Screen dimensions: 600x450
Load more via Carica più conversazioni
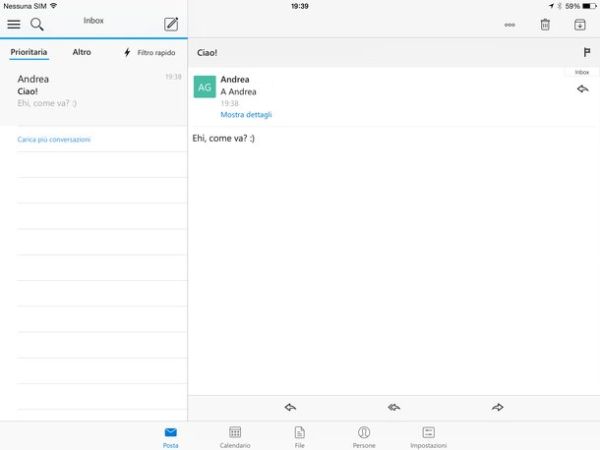coord(54,140)
